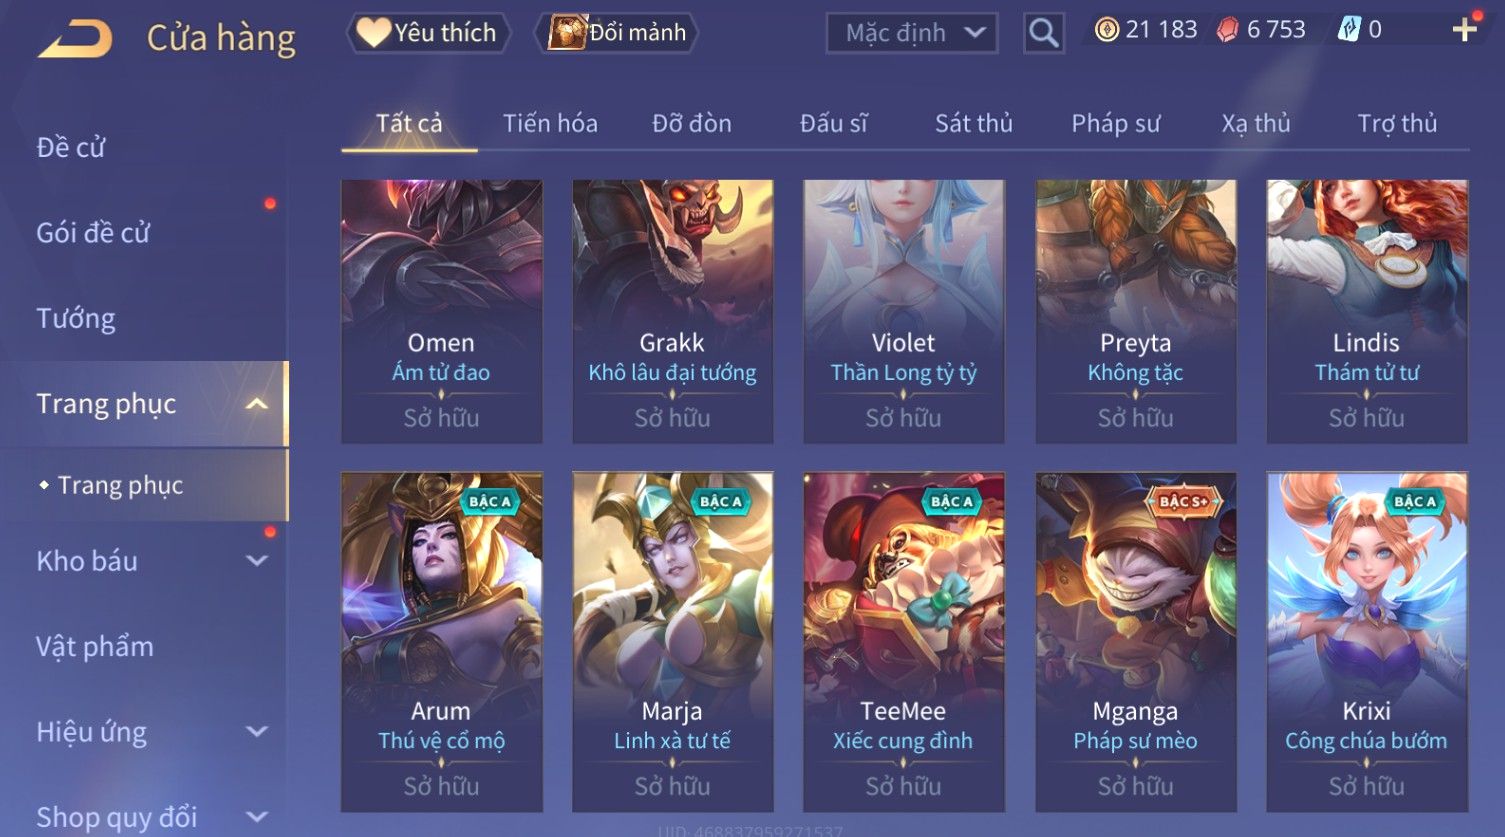Tap the heart icon for Yêu thích
The image size is (1505, 837).
click(373, 33)
